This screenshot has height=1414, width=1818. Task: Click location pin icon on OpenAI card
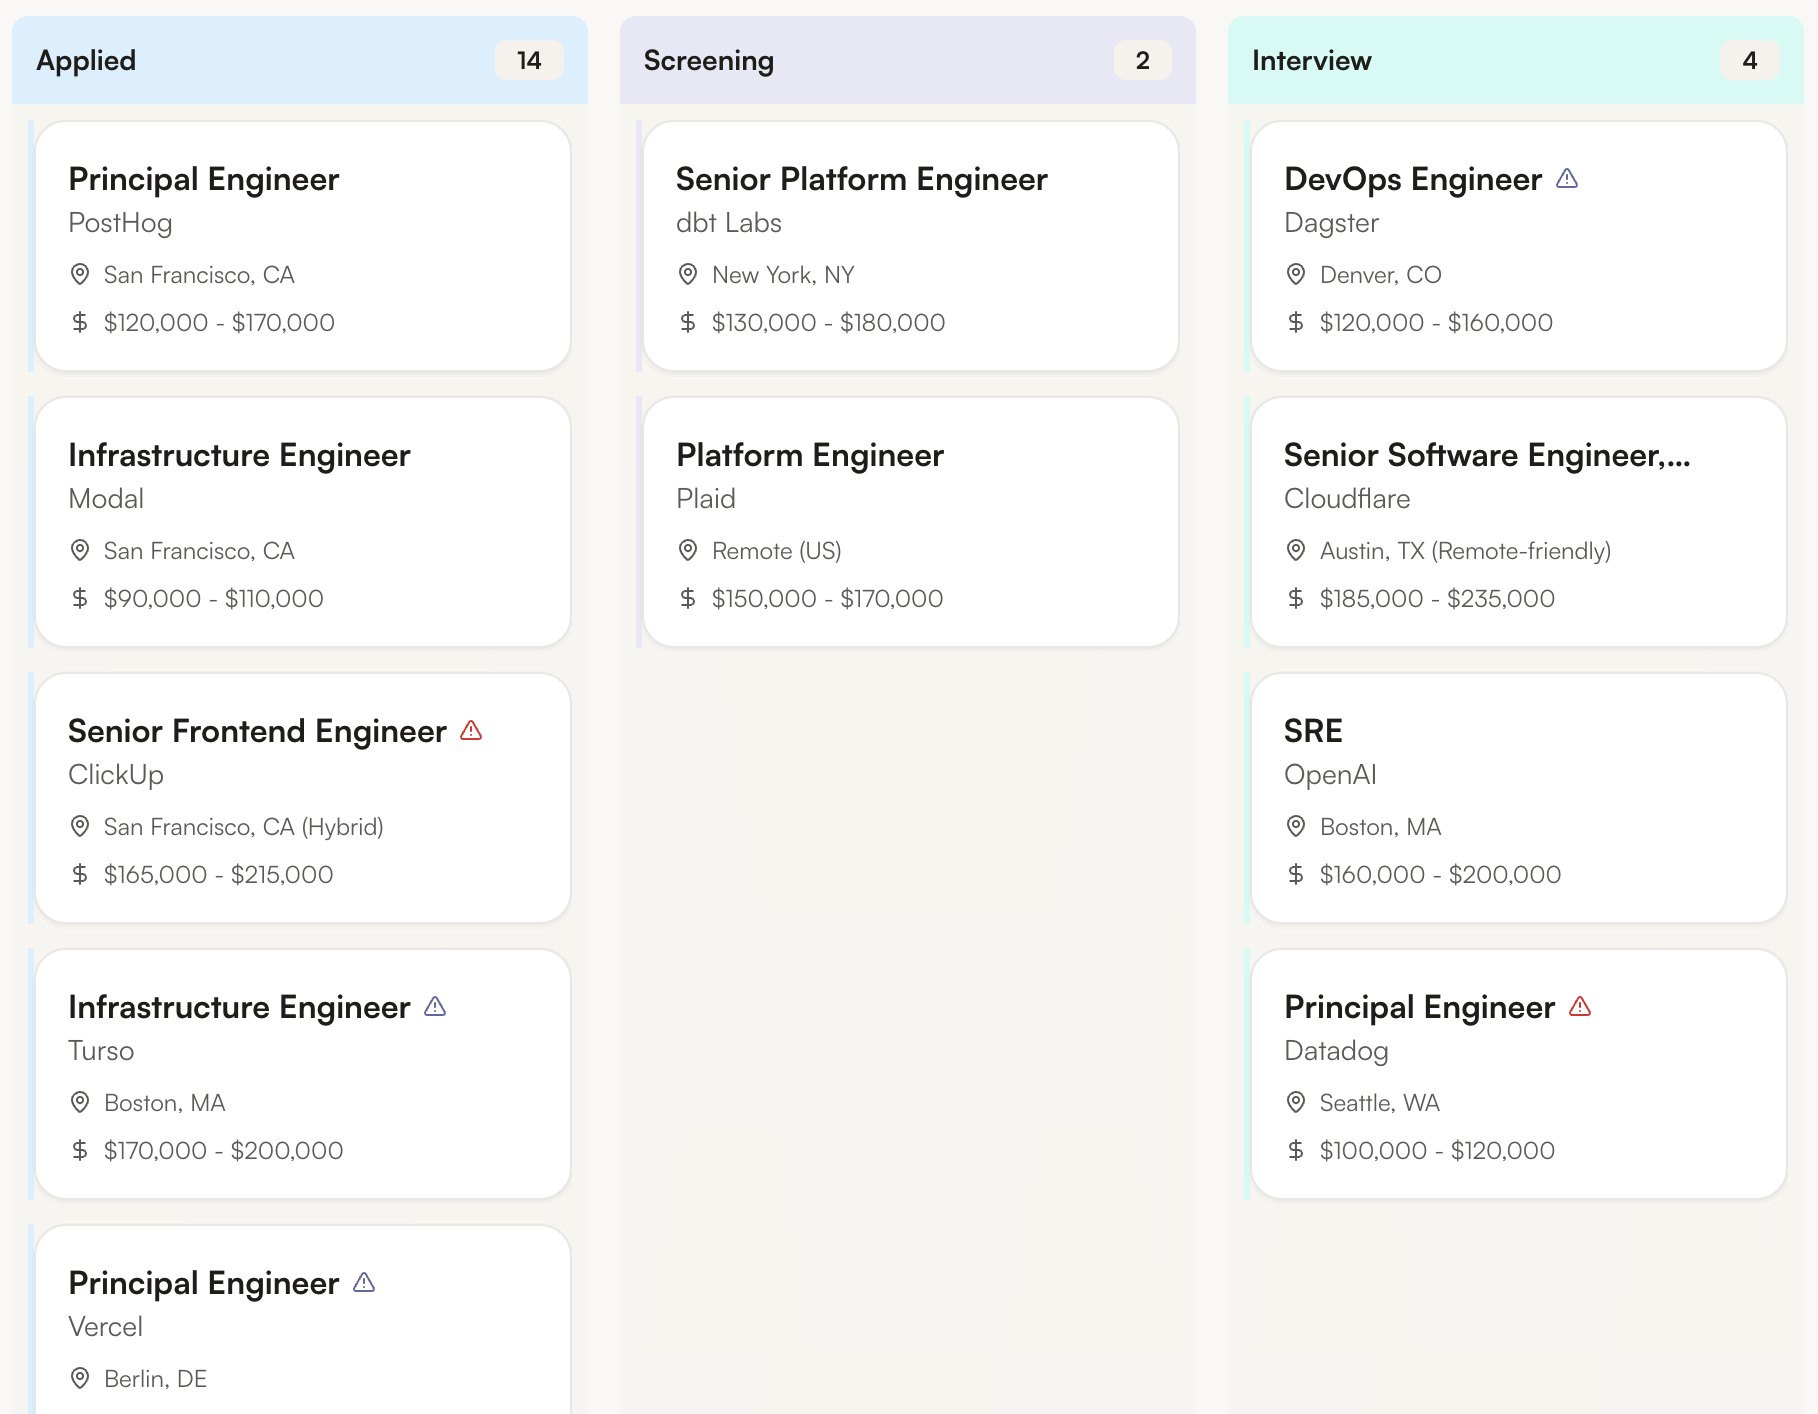(1296, 826)
